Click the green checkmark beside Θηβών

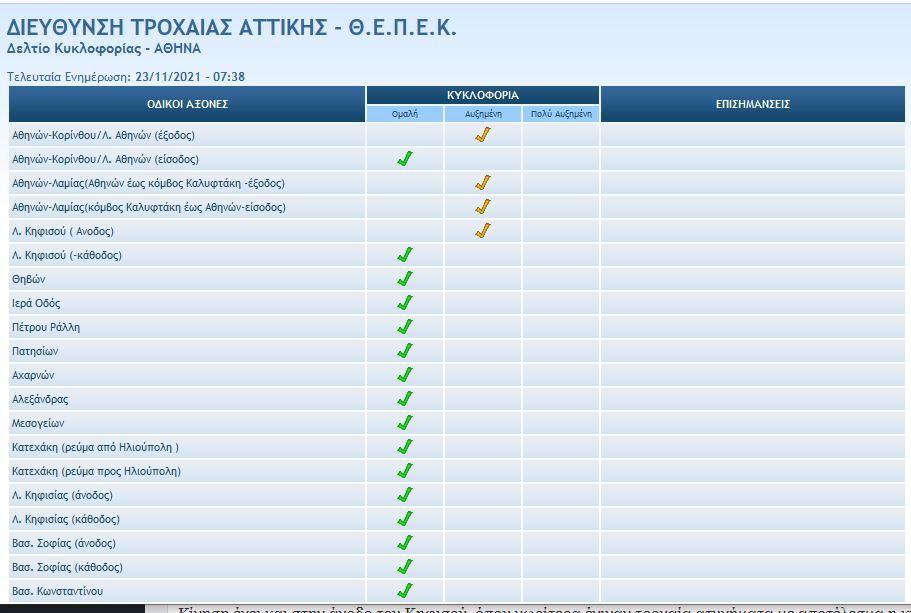405,279
